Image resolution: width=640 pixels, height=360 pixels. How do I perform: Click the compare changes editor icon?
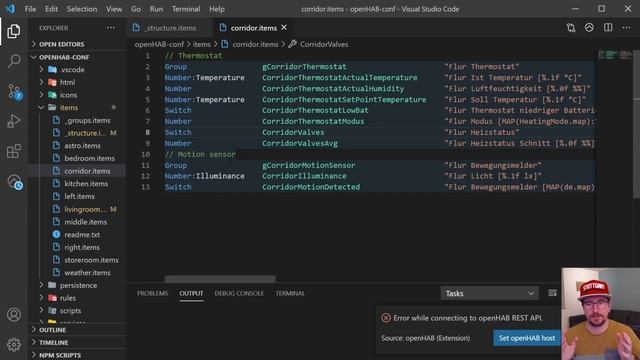(x=571, y=28)
